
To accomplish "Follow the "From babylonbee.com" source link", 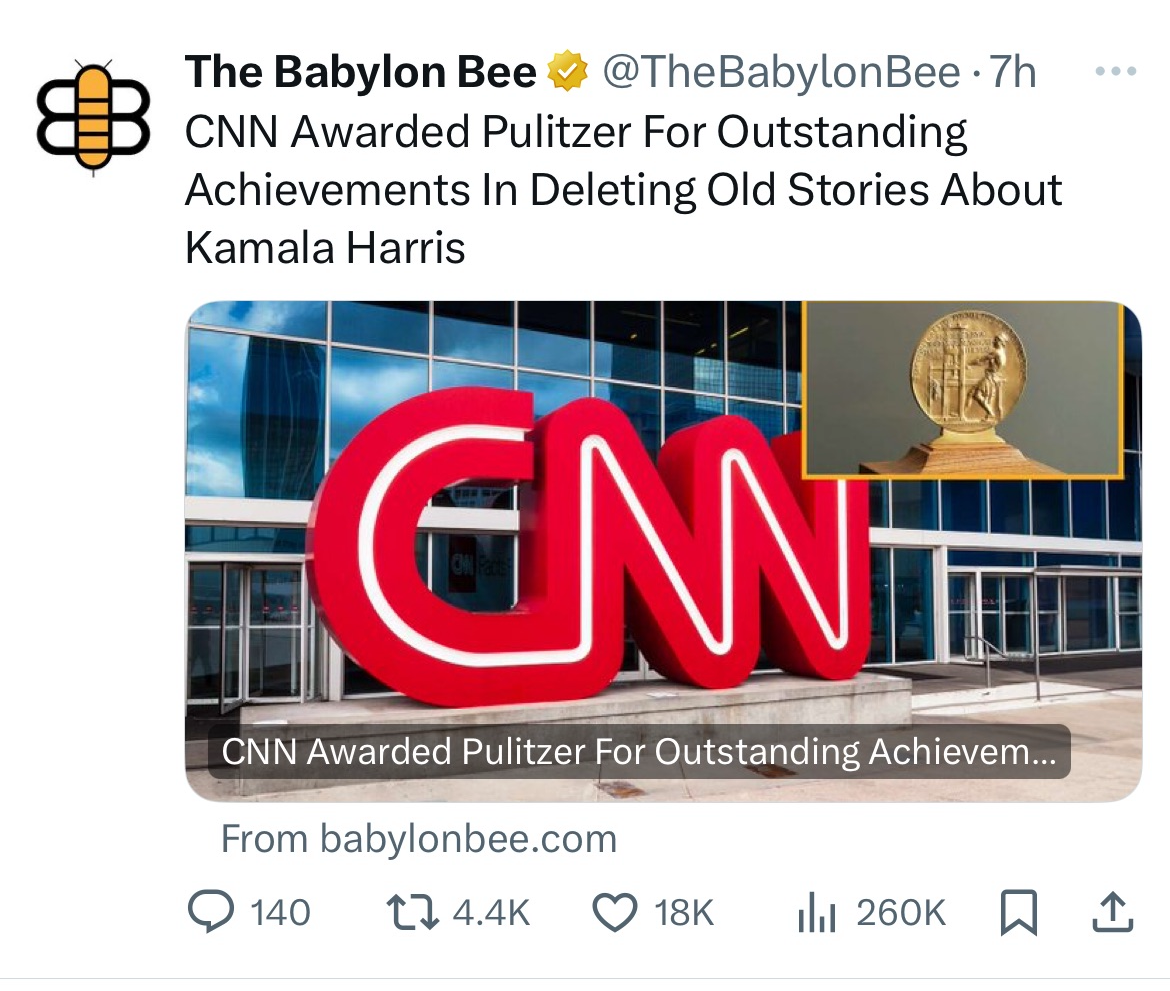I will pyautogui.click(x=418, y=838).
